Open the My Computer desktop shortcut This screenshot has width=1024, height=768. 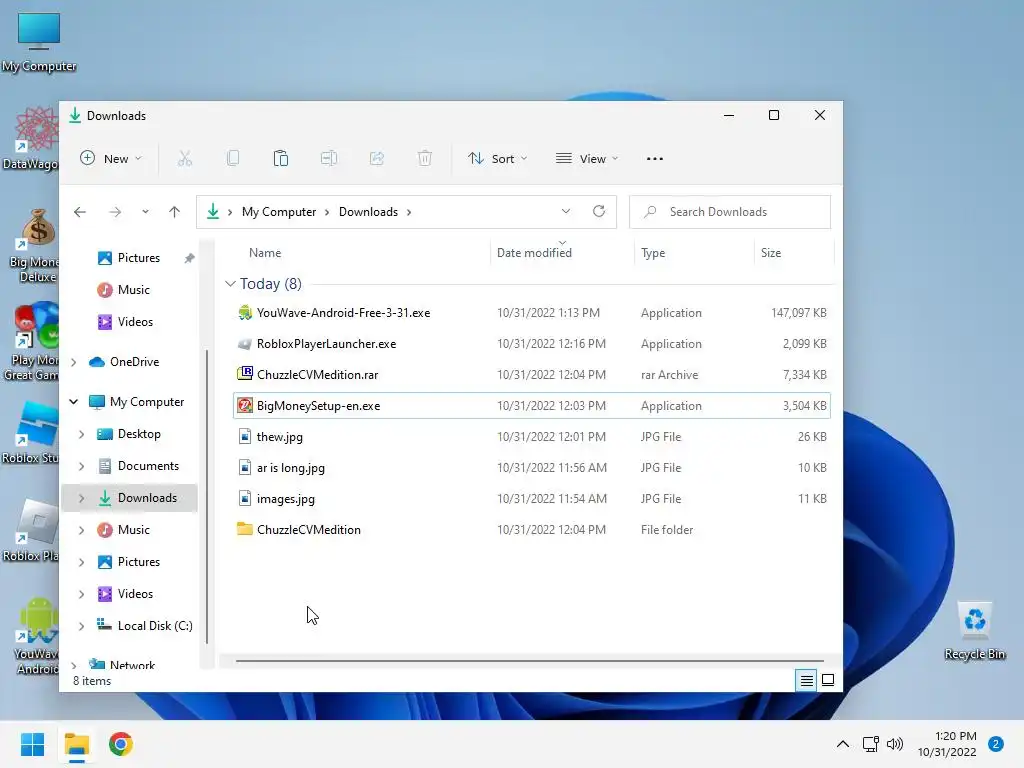click(x=39, y=42)
